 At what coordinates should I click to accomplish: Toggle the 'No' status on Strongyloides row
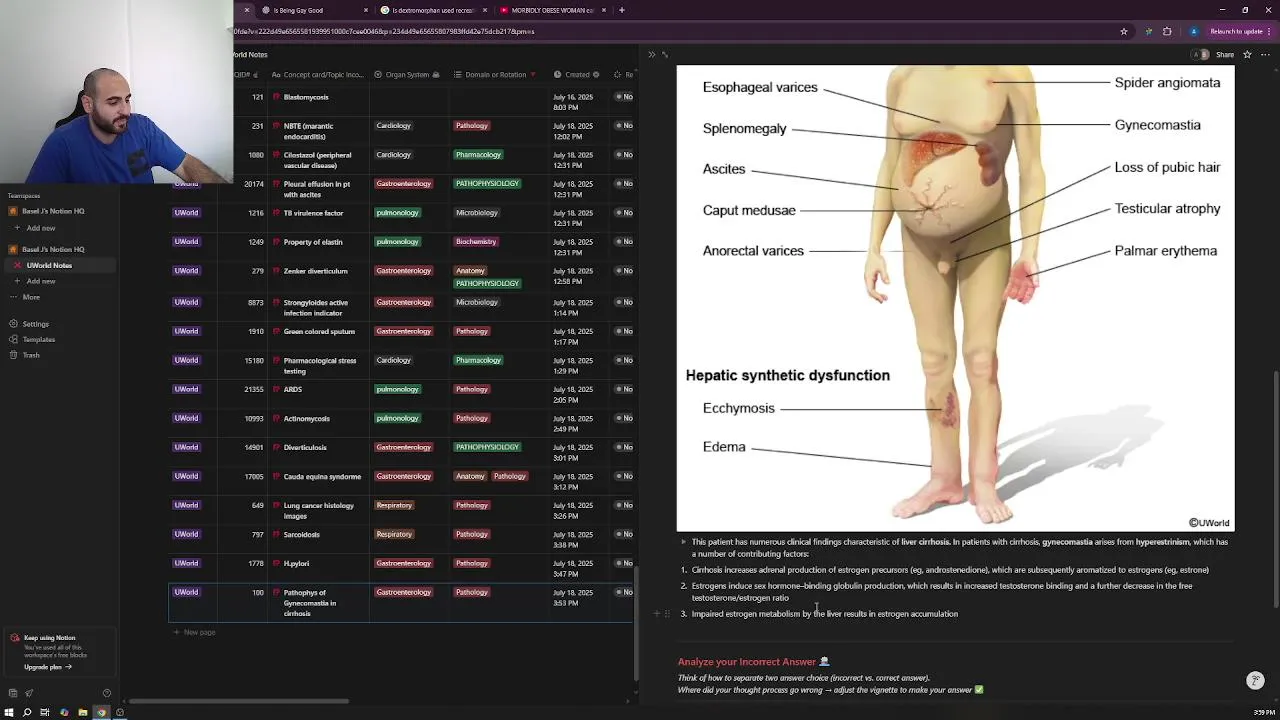pyautogui.click(x=624, y=302)
